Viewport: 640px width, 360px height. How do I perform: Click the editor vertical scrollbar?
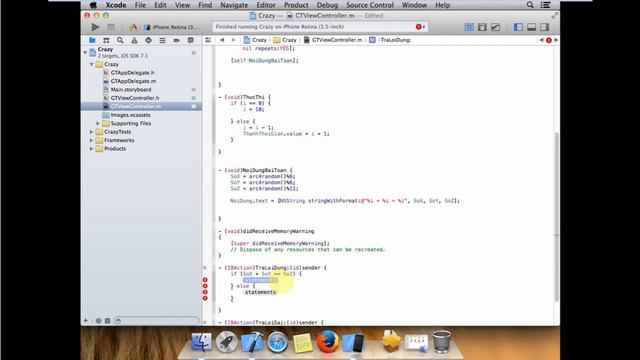556,216
